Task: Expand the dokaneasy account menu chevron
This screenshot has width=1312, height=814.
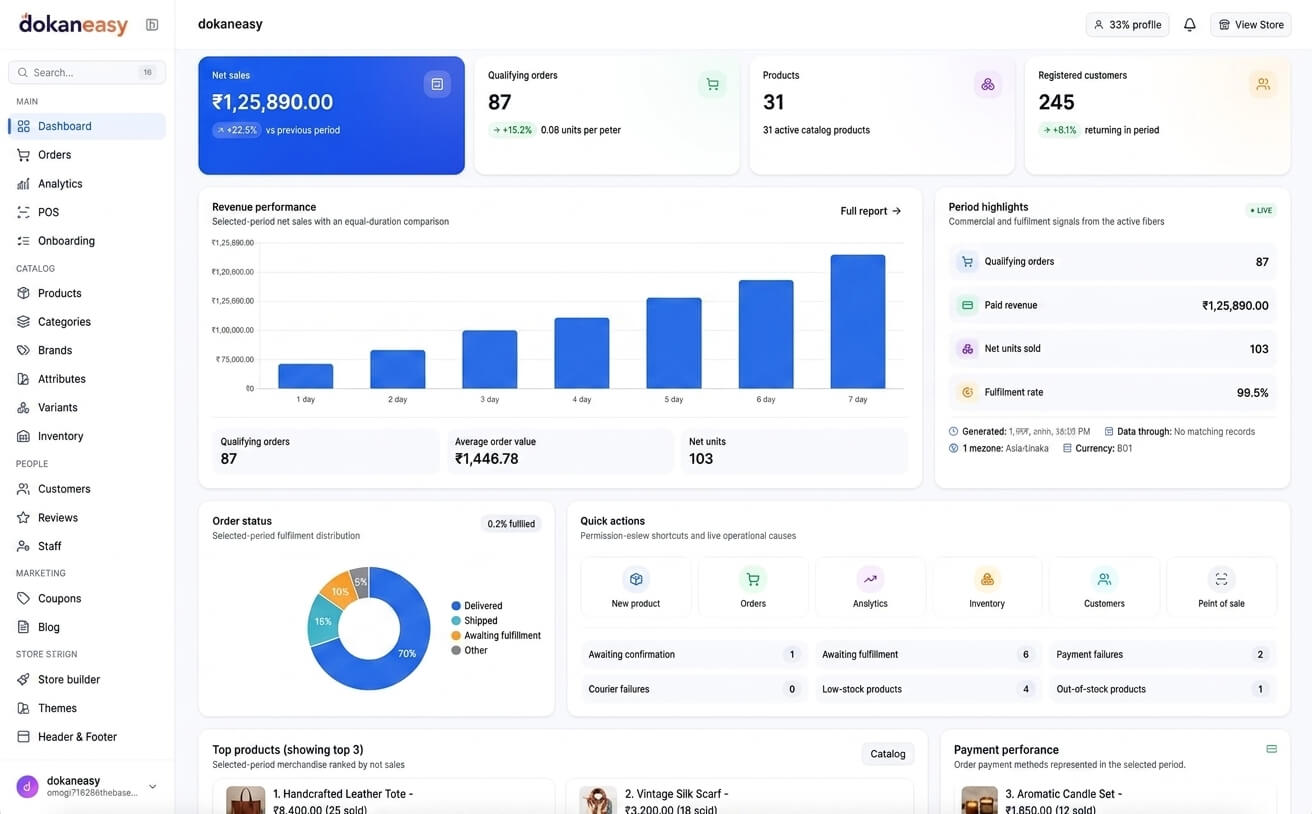Action: pyautogui.click(x=152, y=787)
